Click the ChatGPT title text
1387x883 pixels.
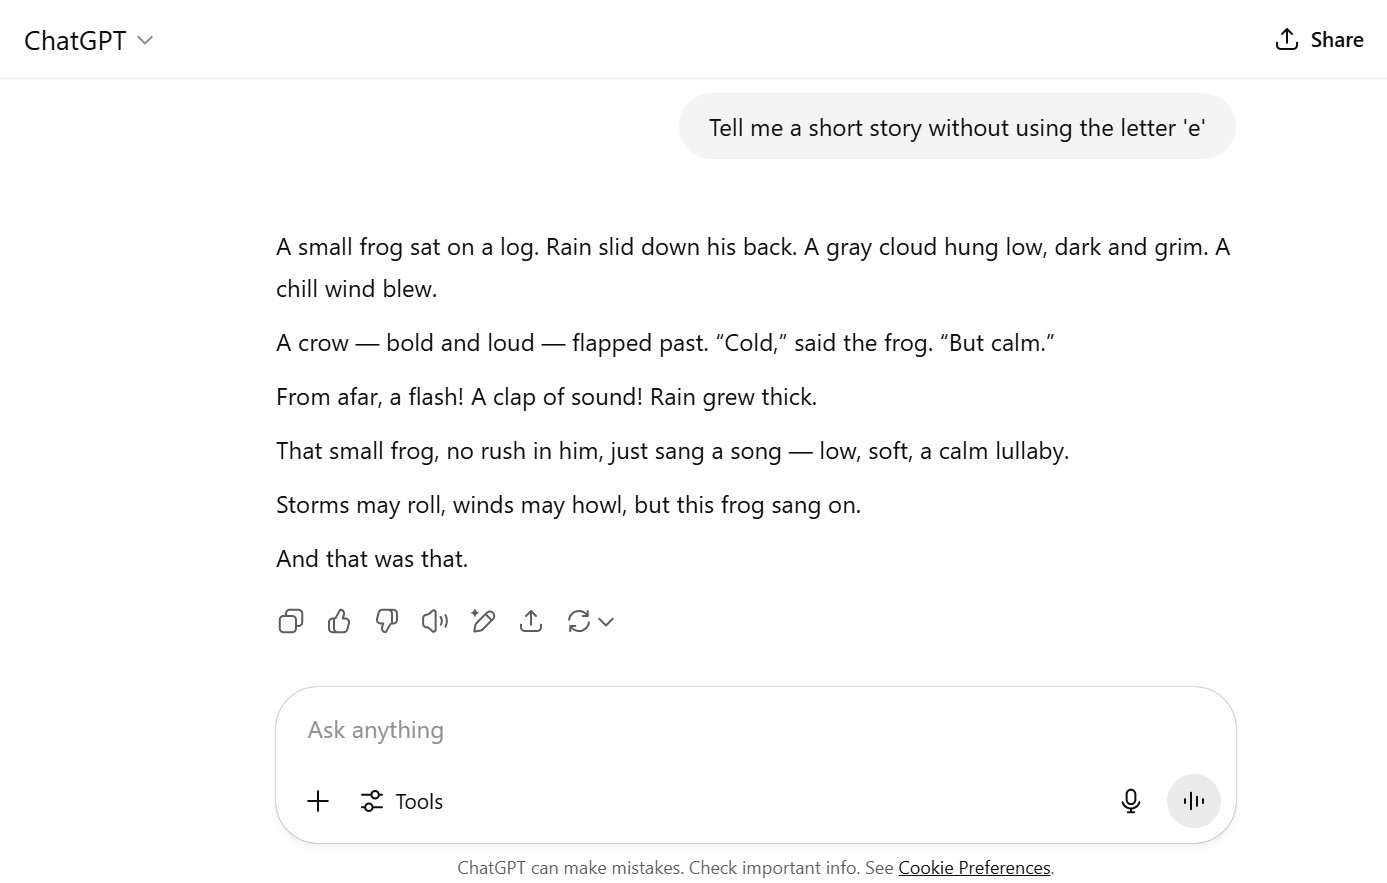75,40
